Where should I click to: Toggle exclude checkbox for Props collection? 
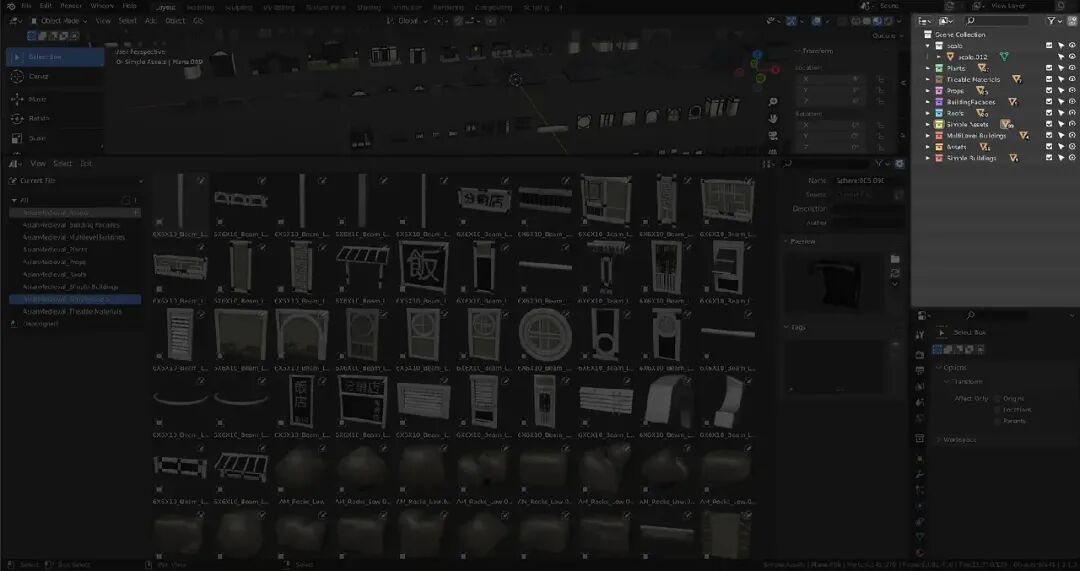[1049, 90]
